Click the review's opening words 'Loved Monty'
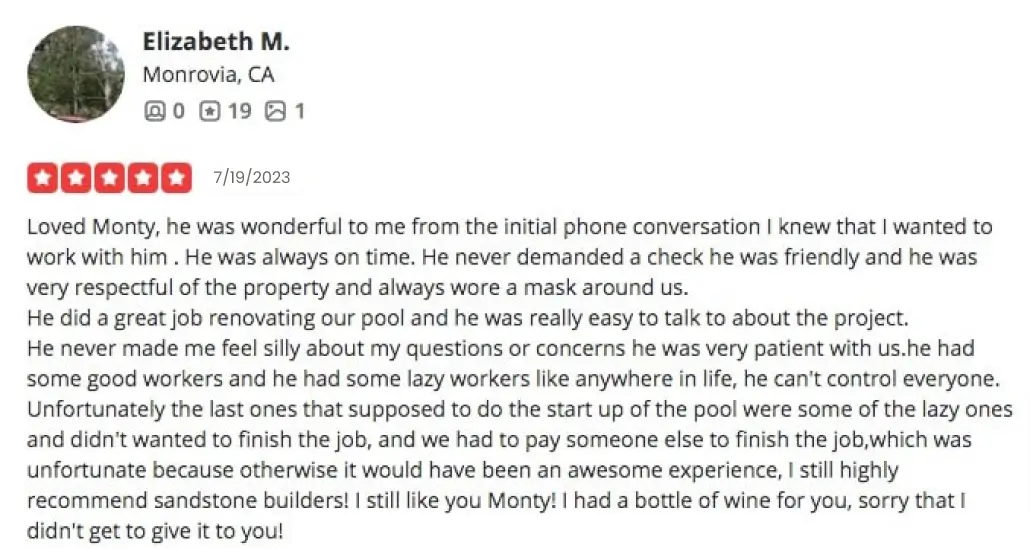This screenshot has width=1030, height=549. [x=93, y=227]
